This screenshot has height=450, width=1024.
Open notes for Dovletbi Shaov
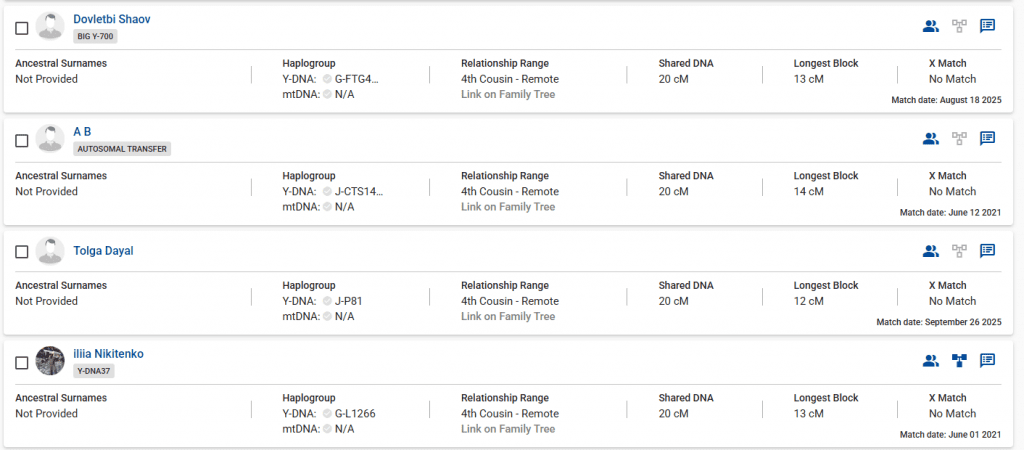[987, 27]
